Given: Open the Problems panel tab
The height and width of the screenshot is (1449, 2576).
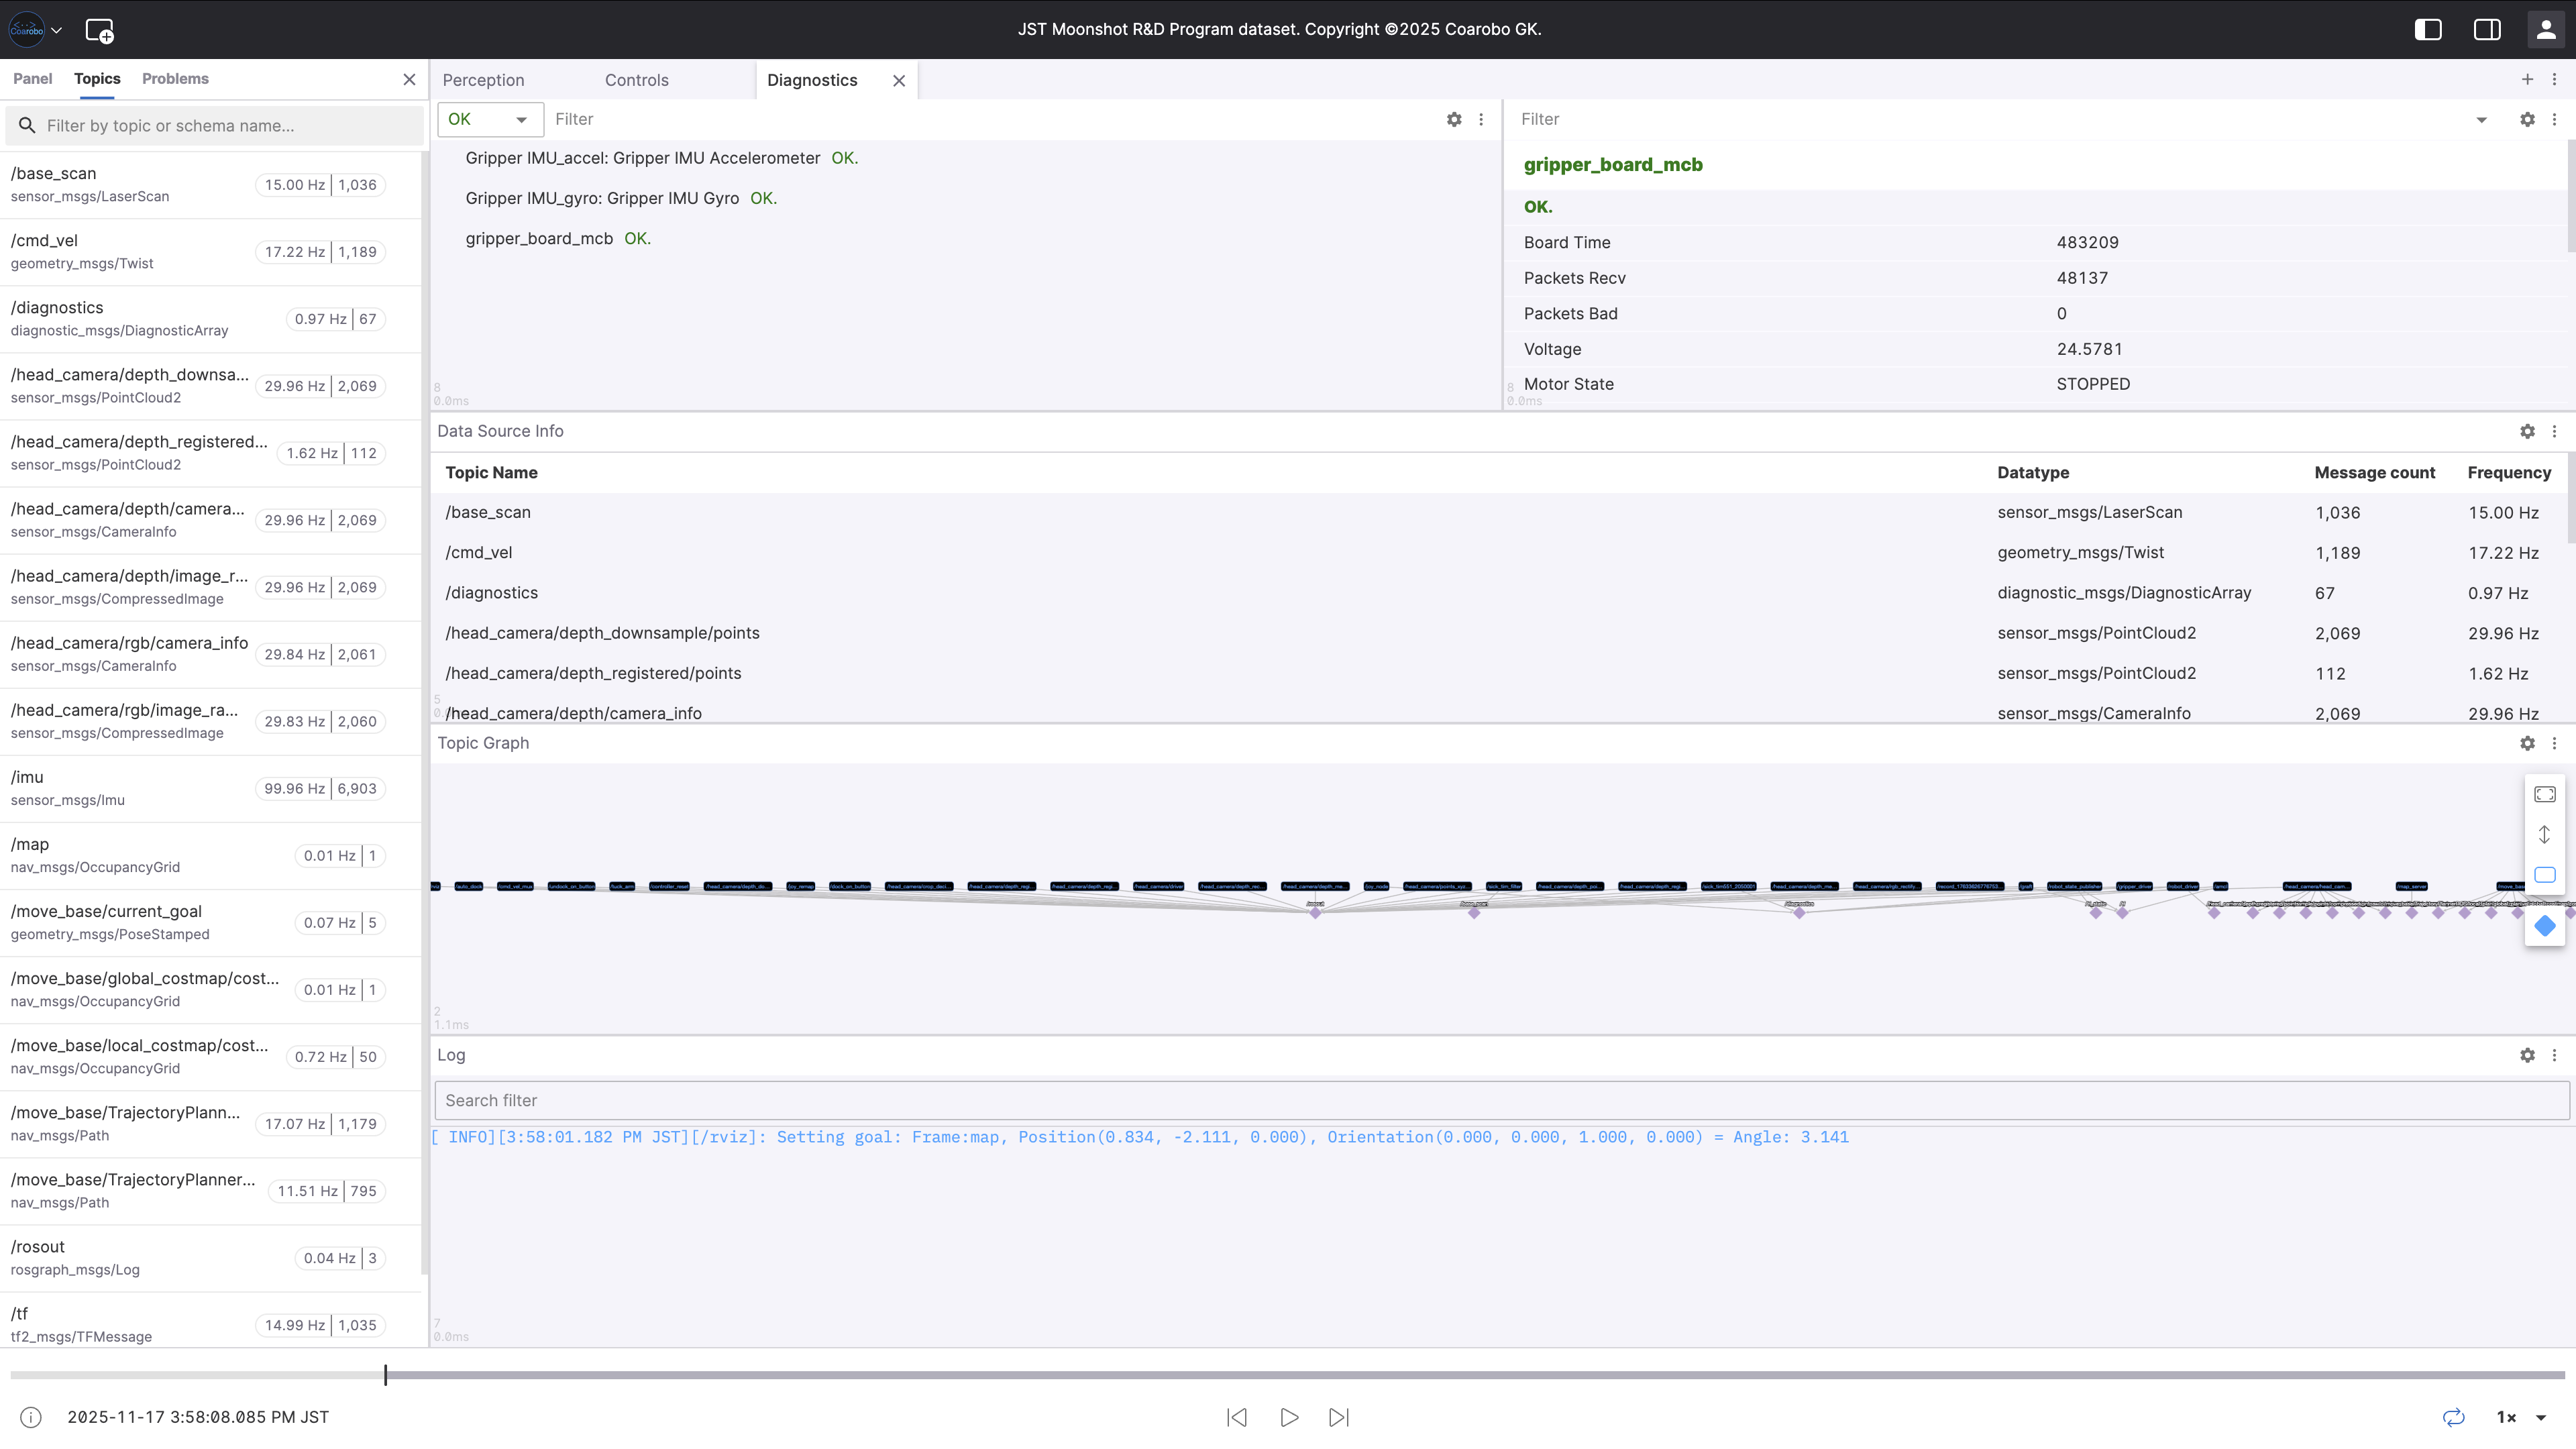Looking at the screenshot, I should click(x=175, y=79).
